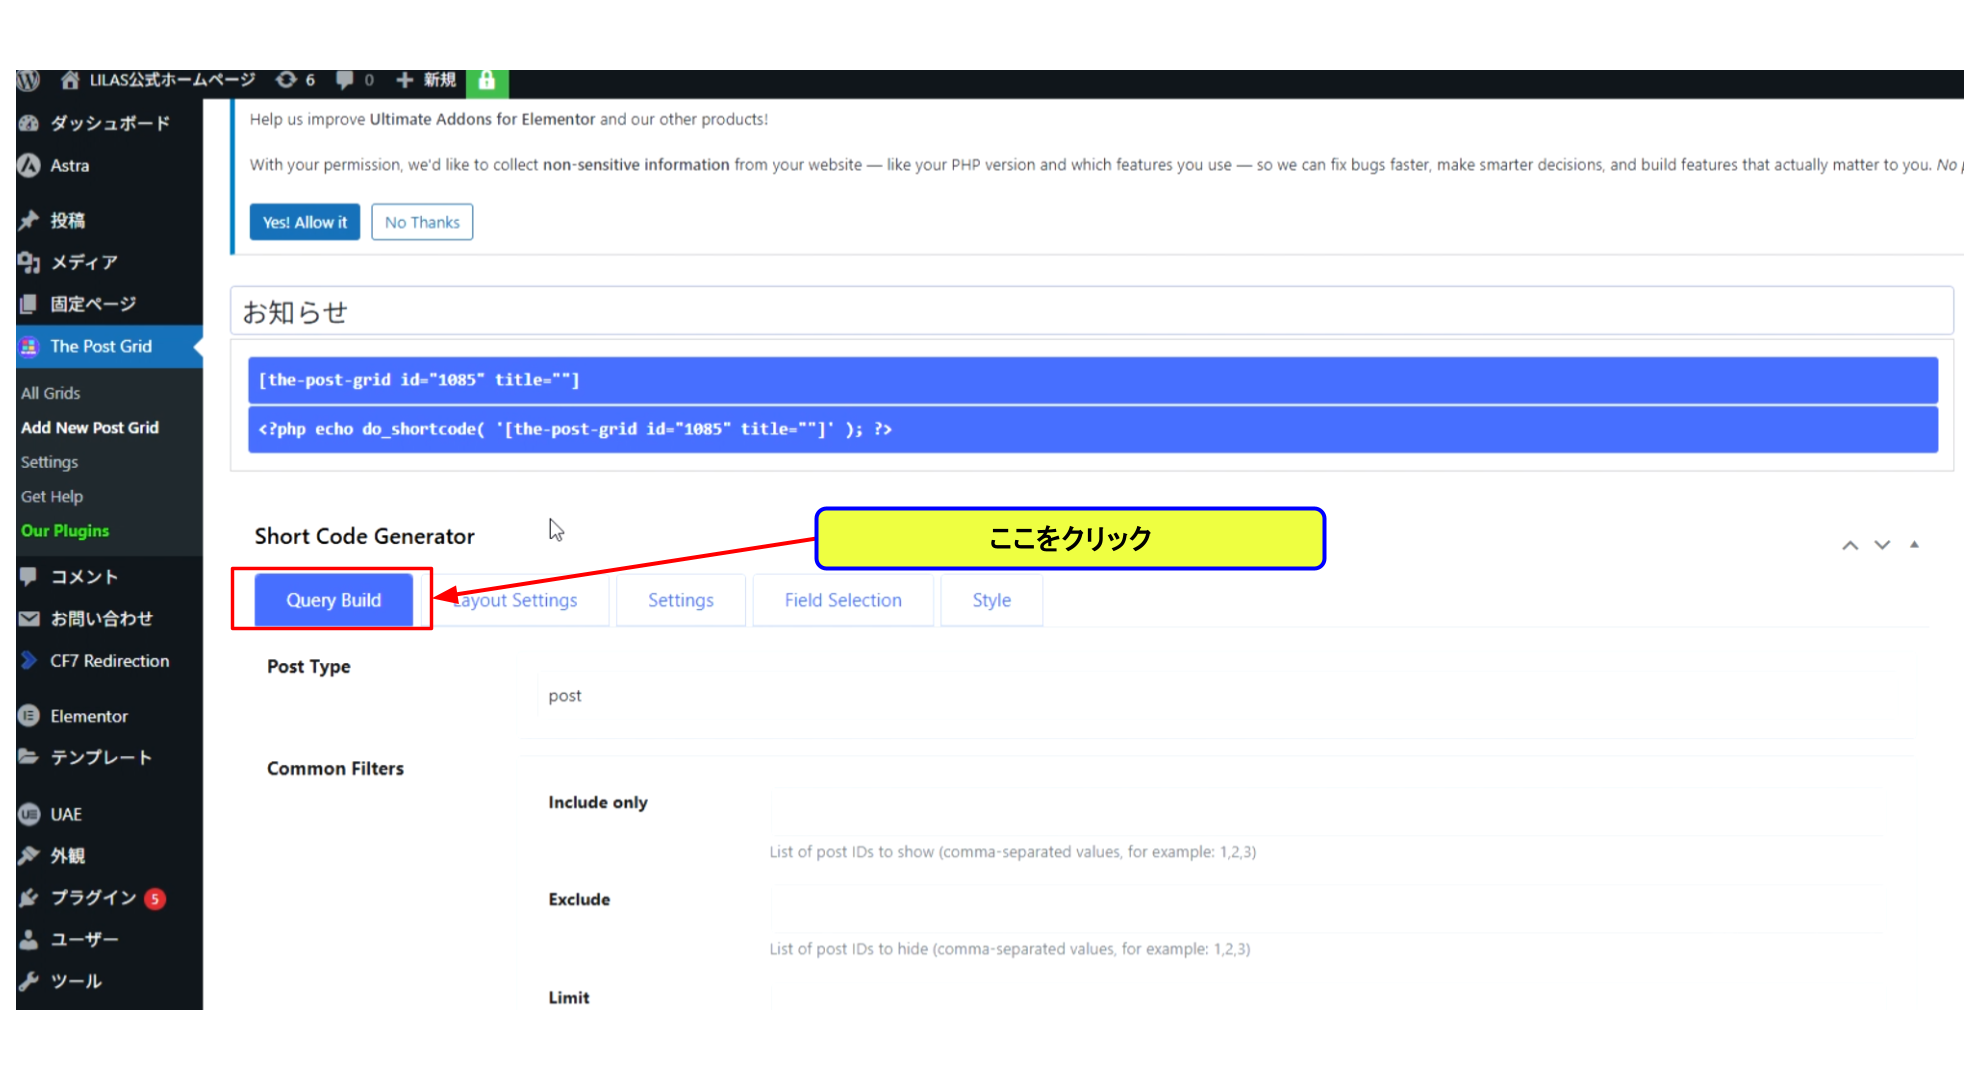Open the 外観 appearance brush icon

click(29, 856)
